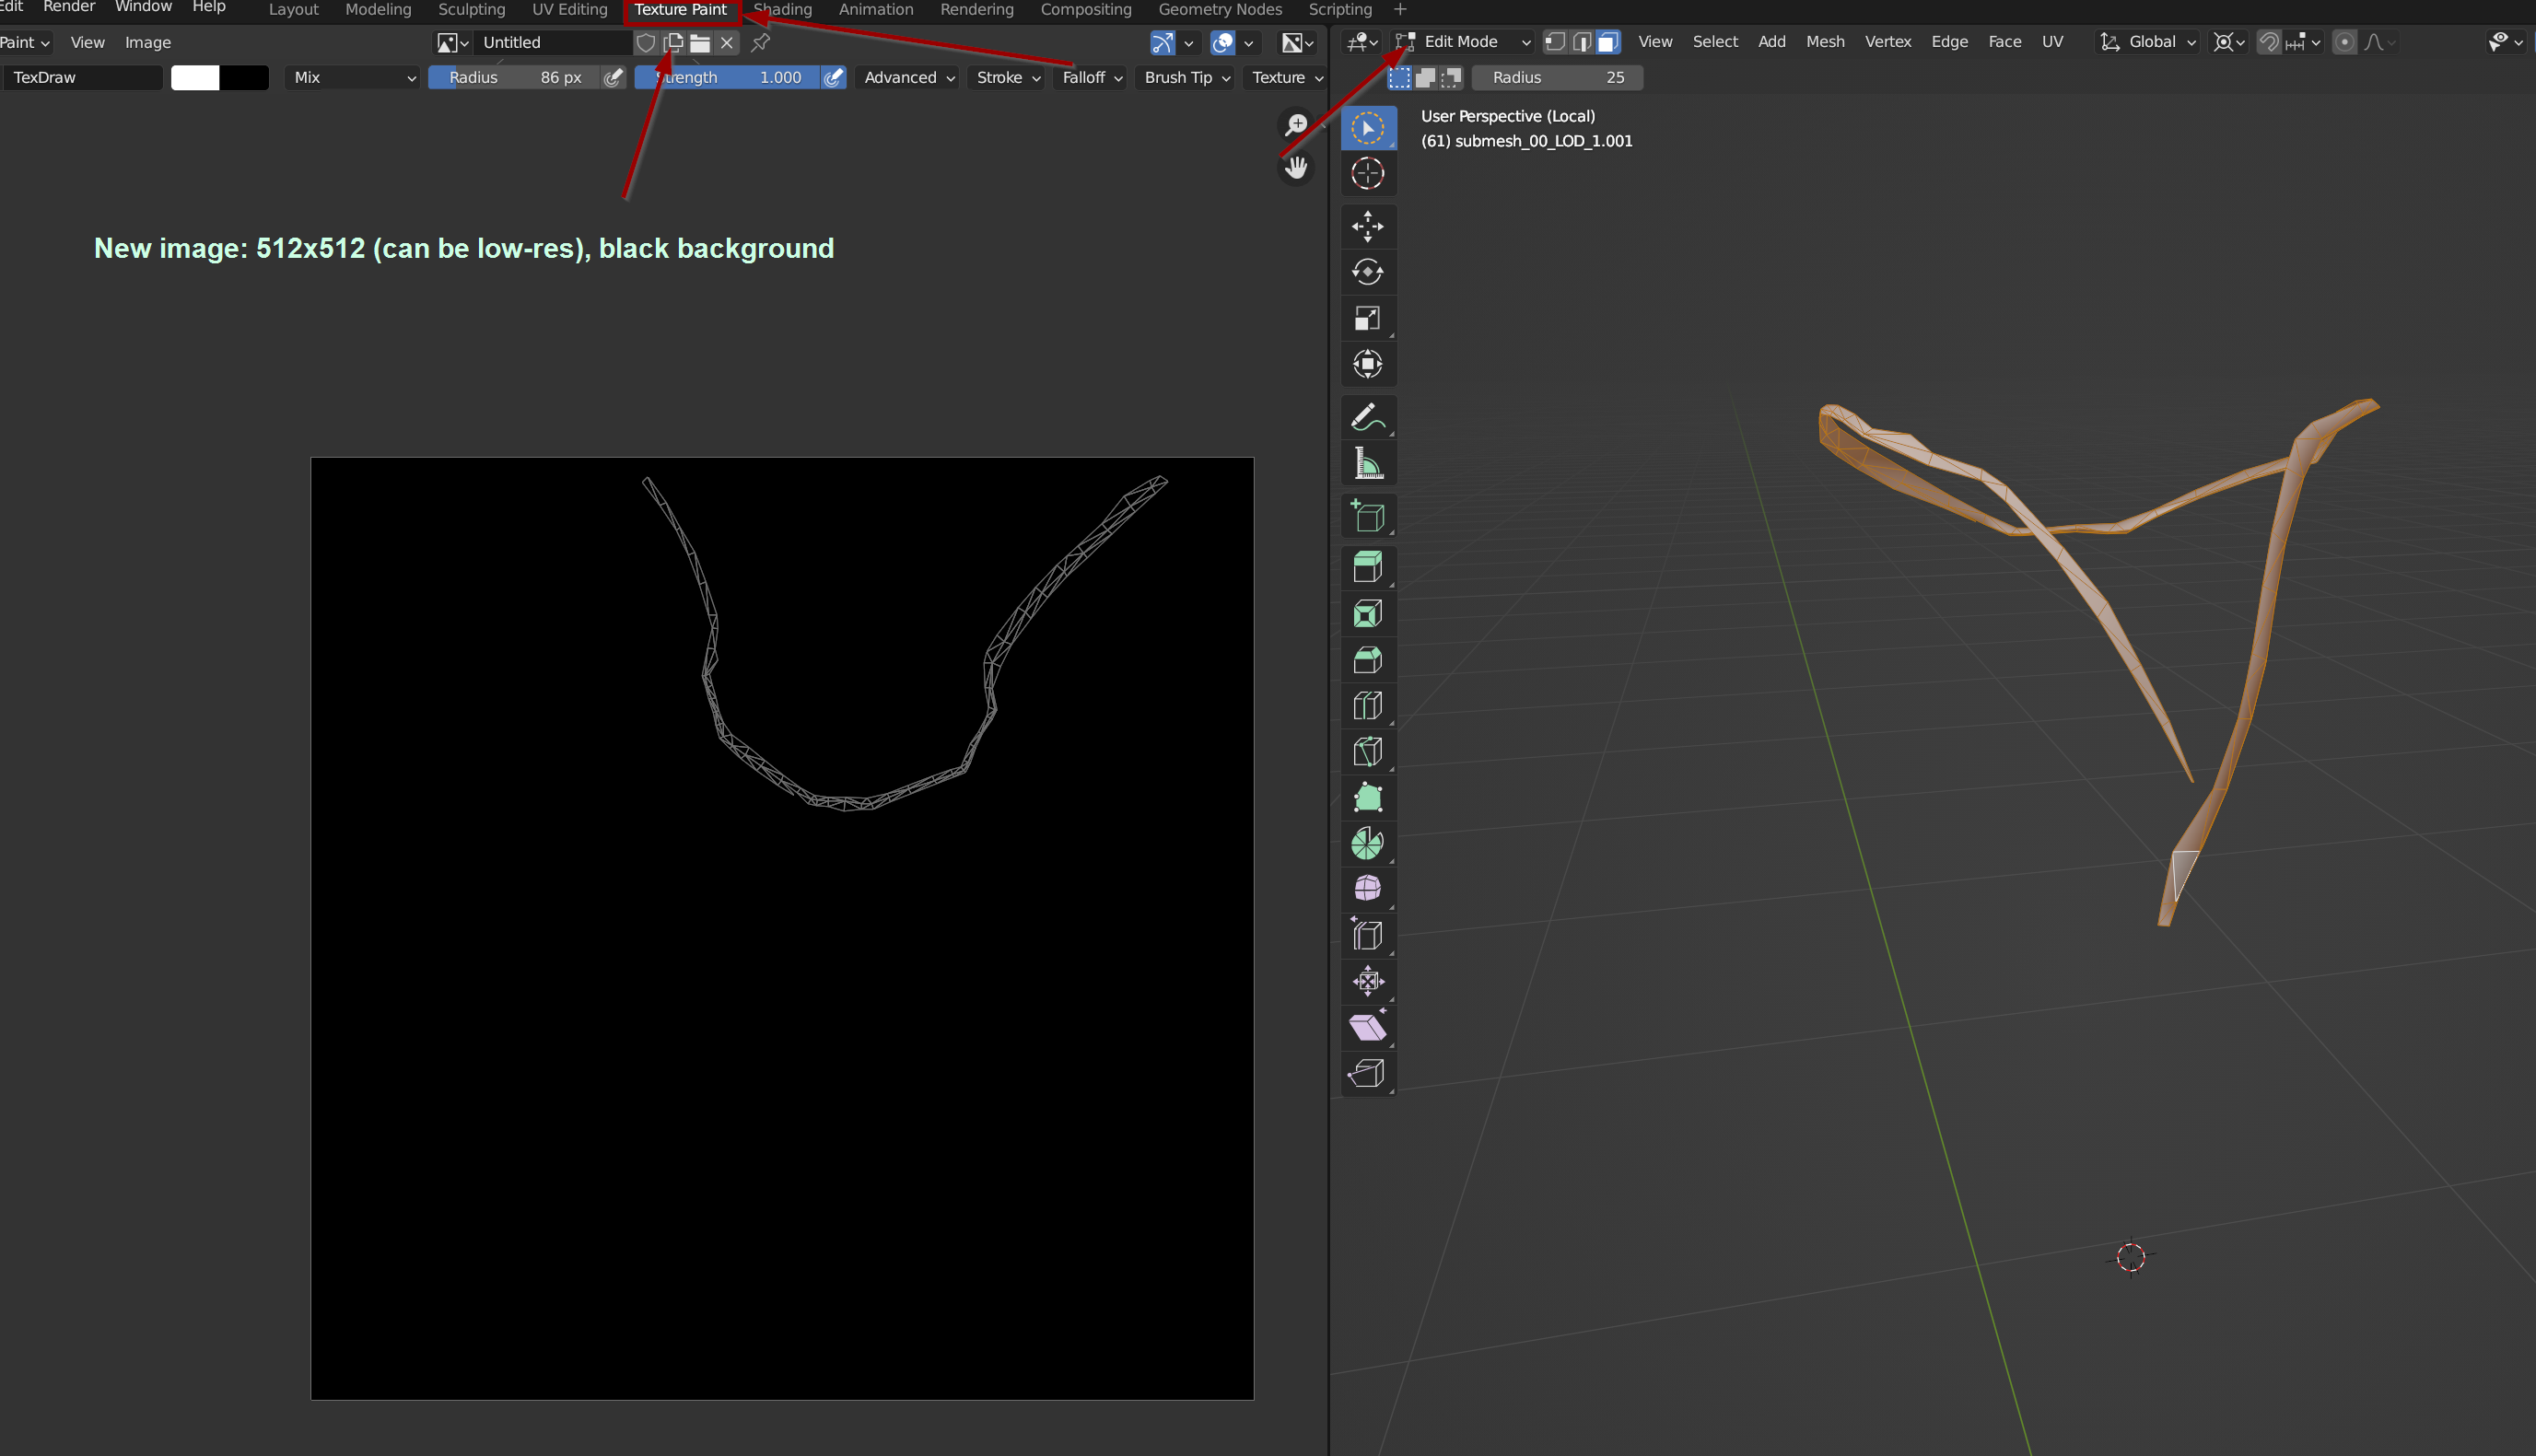Select the Rotate tool

(x=1367, y=272)
